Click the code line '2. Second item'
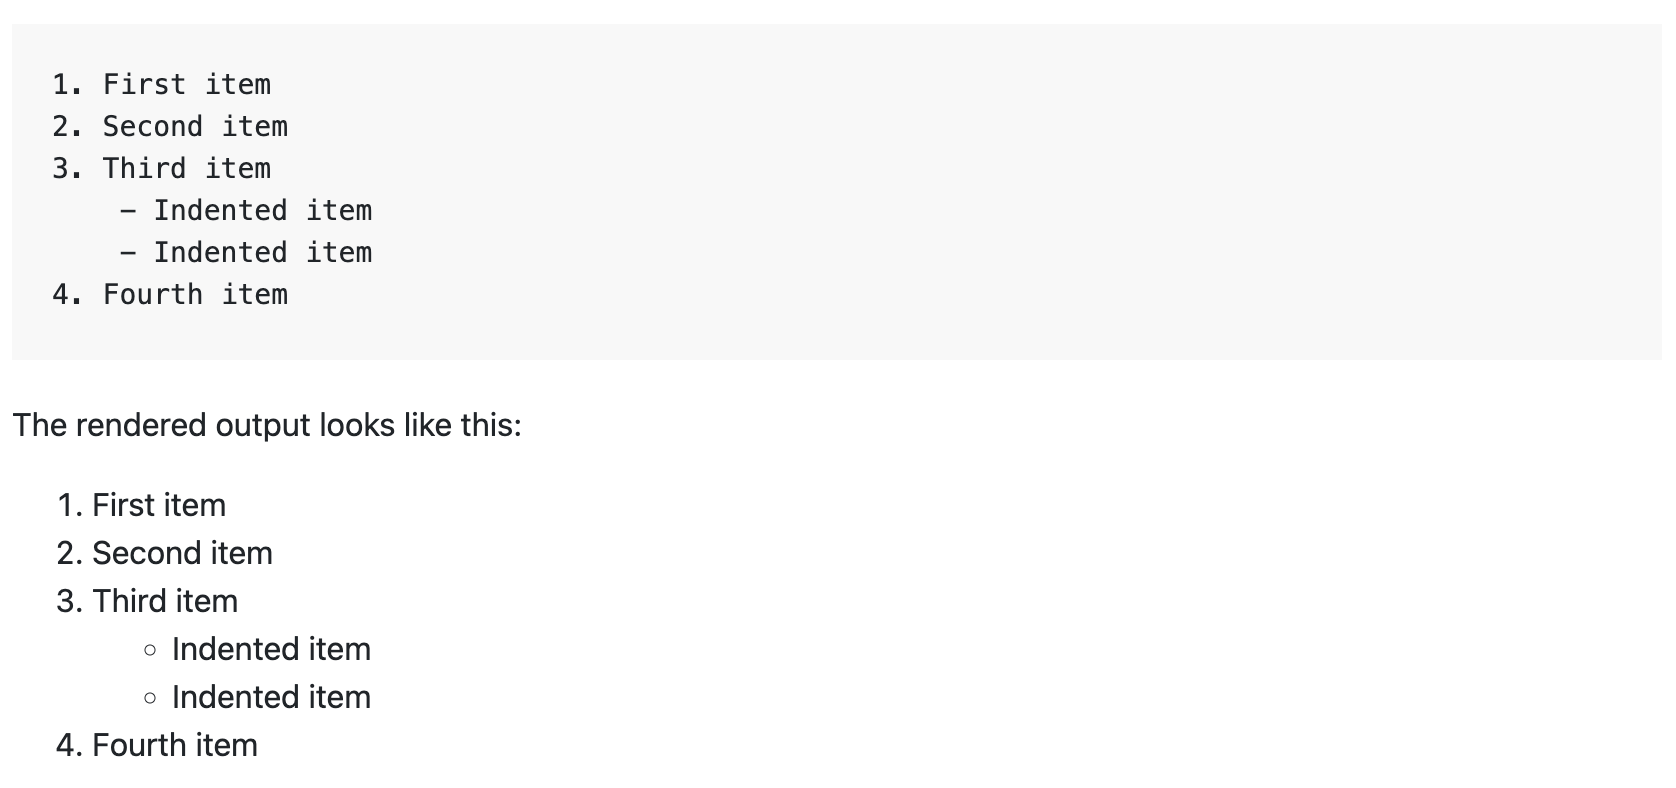 (x=170, y=126)
